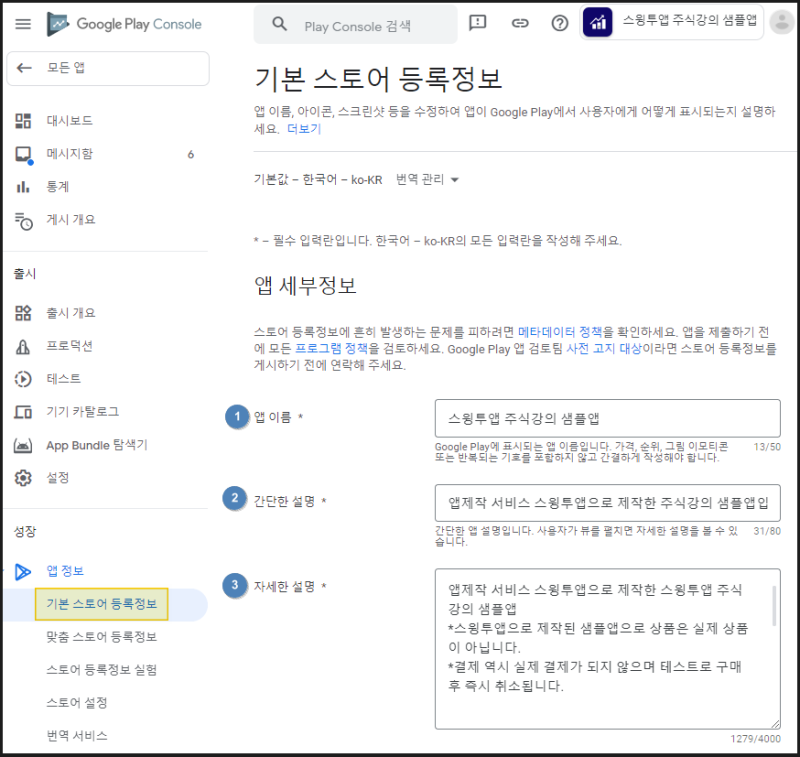Click the App Bundle 탐색기 icon
The height and width of the screenshot is (757, 800).
(x=23, y=446)
